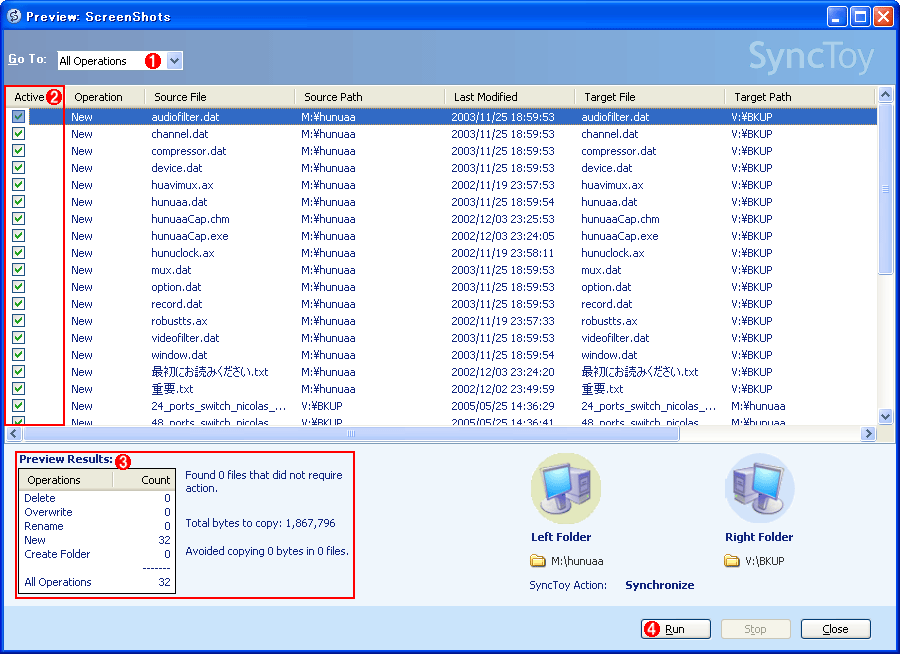Sort by the Source File column header
The image size is (900, 654).
[220, 96]
